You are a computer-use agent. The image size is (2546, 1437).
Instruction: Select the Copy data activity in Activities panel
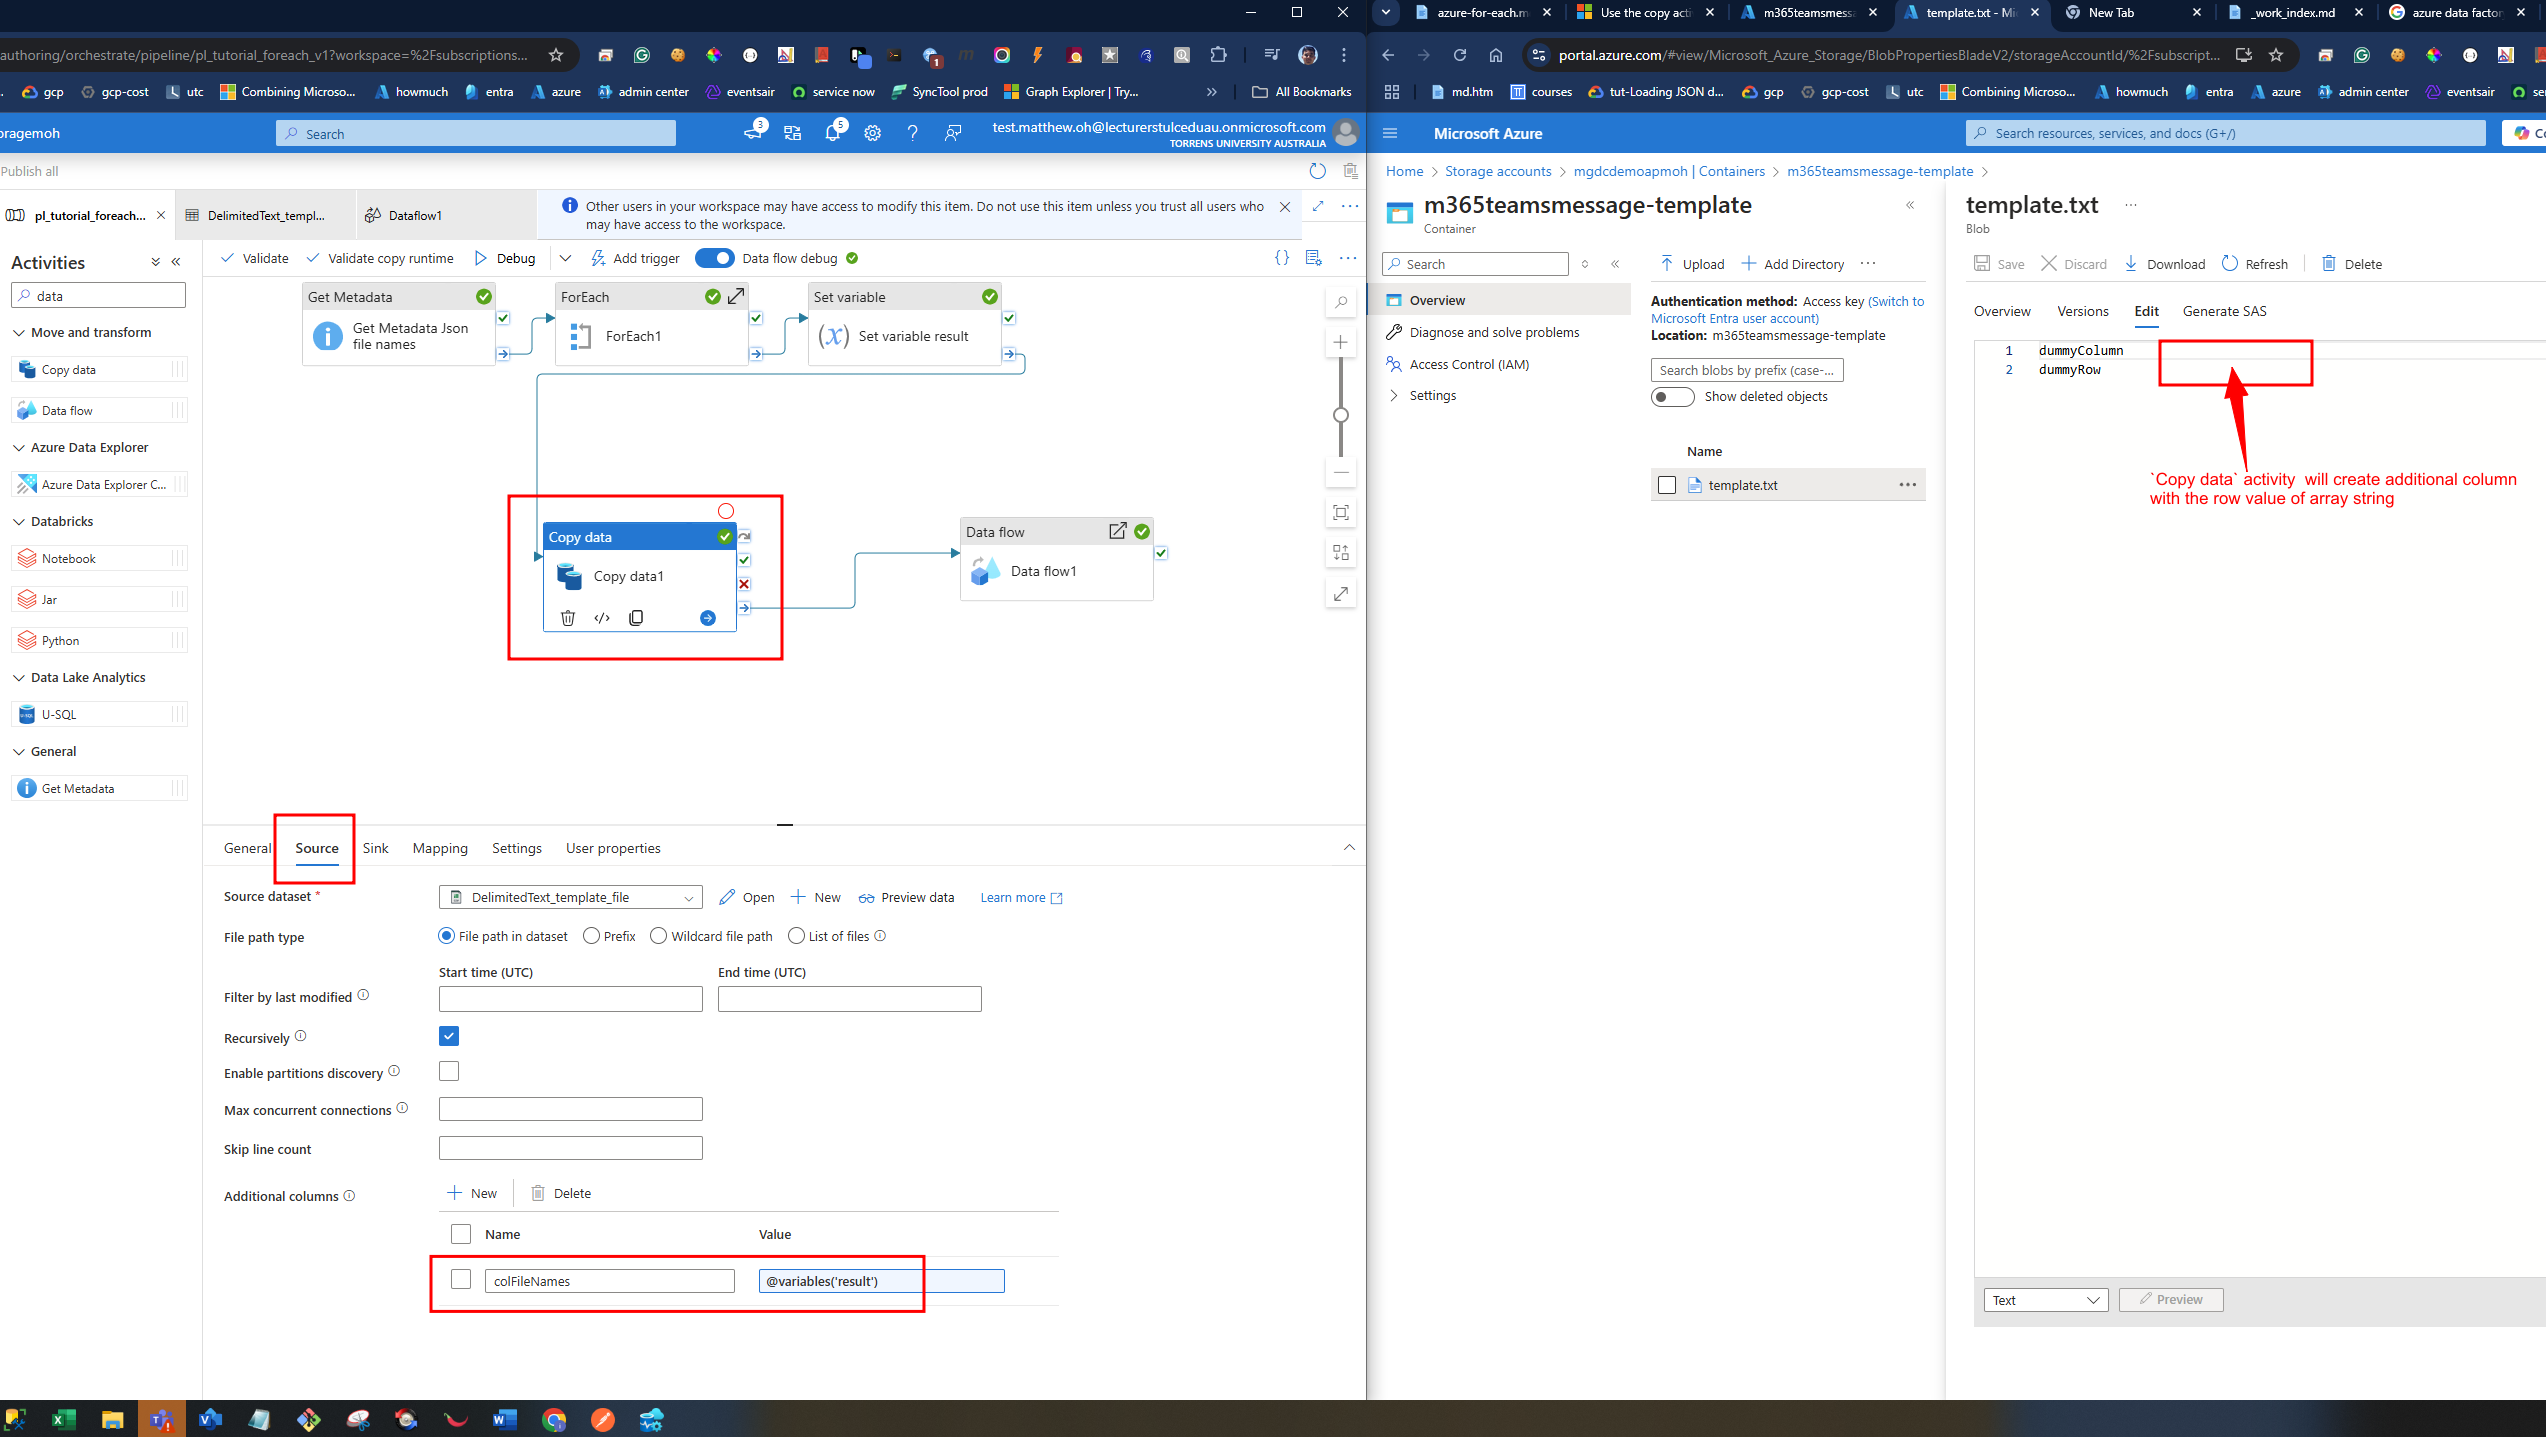[68, 369]
